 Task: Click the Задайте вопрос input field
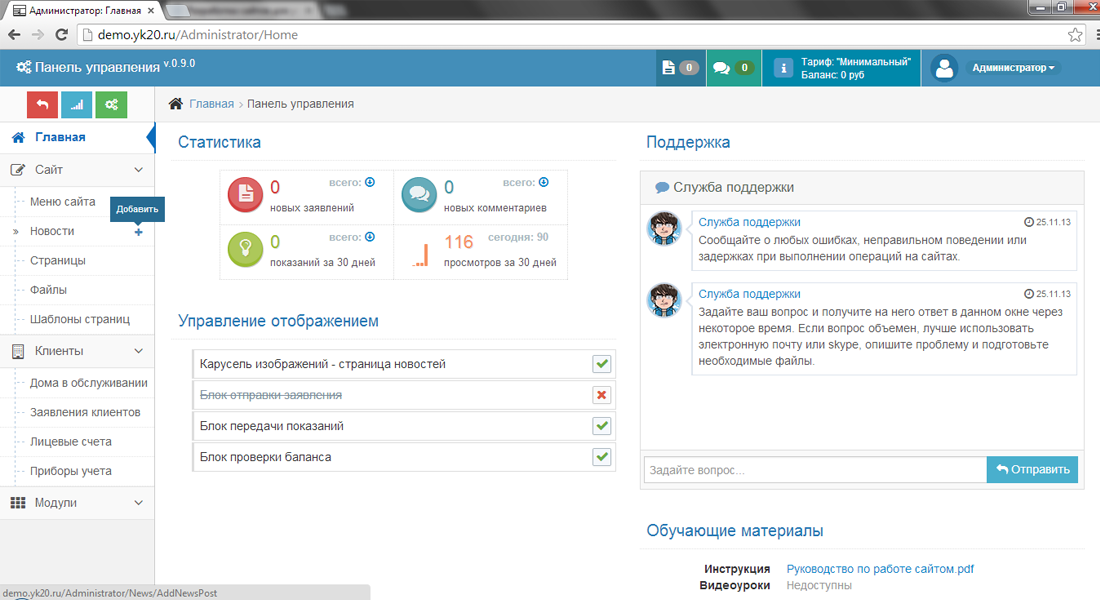(814, 470)
